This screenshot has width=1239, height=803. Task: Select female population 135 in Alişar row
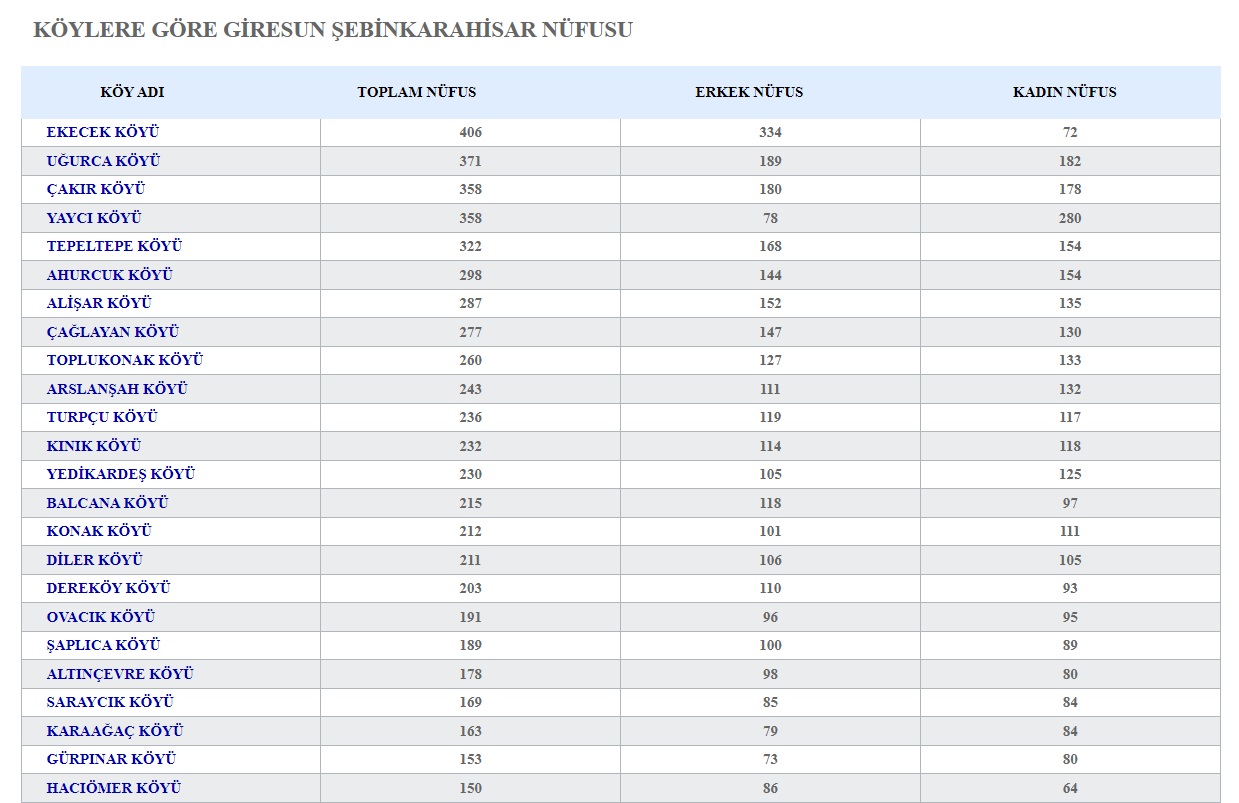(x=1071, y=303)
